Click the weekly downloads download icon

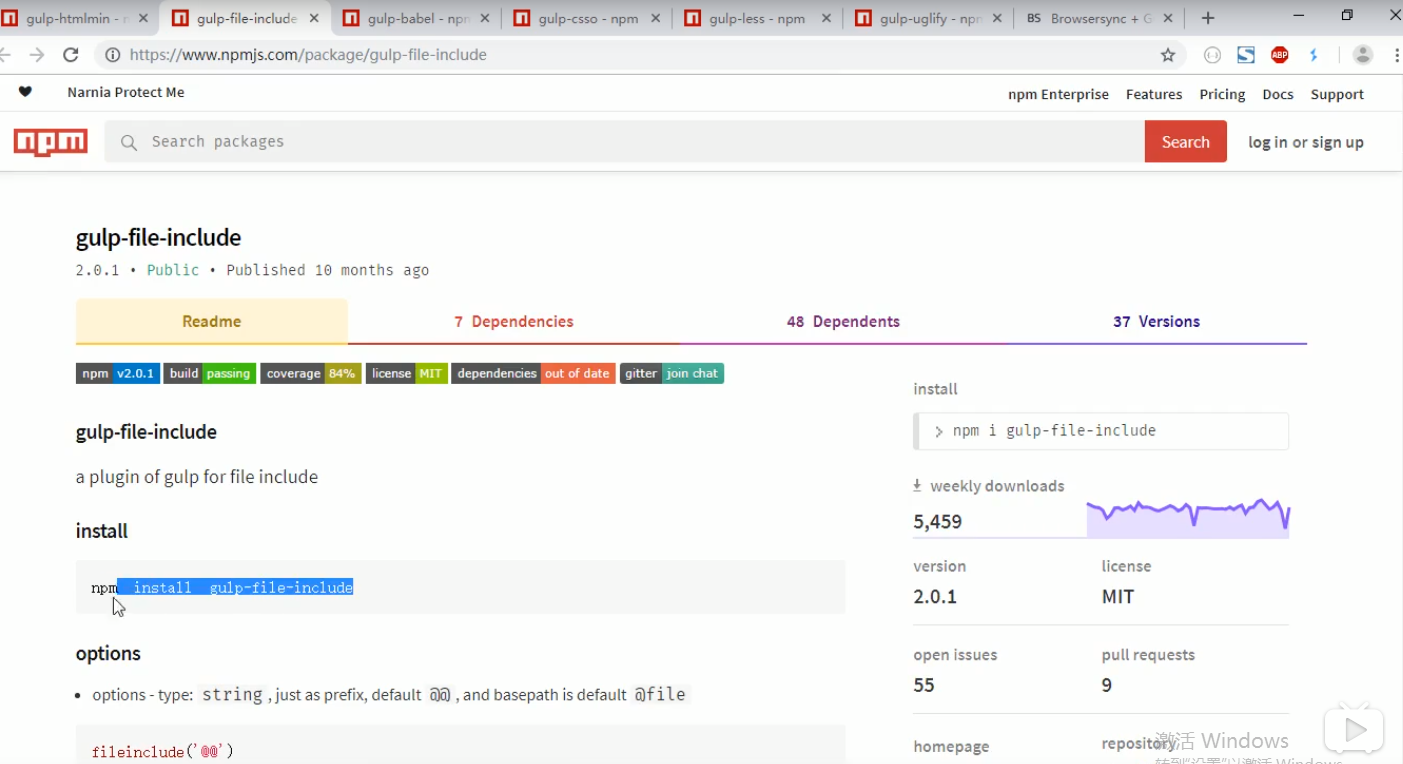tap(917, 485)
